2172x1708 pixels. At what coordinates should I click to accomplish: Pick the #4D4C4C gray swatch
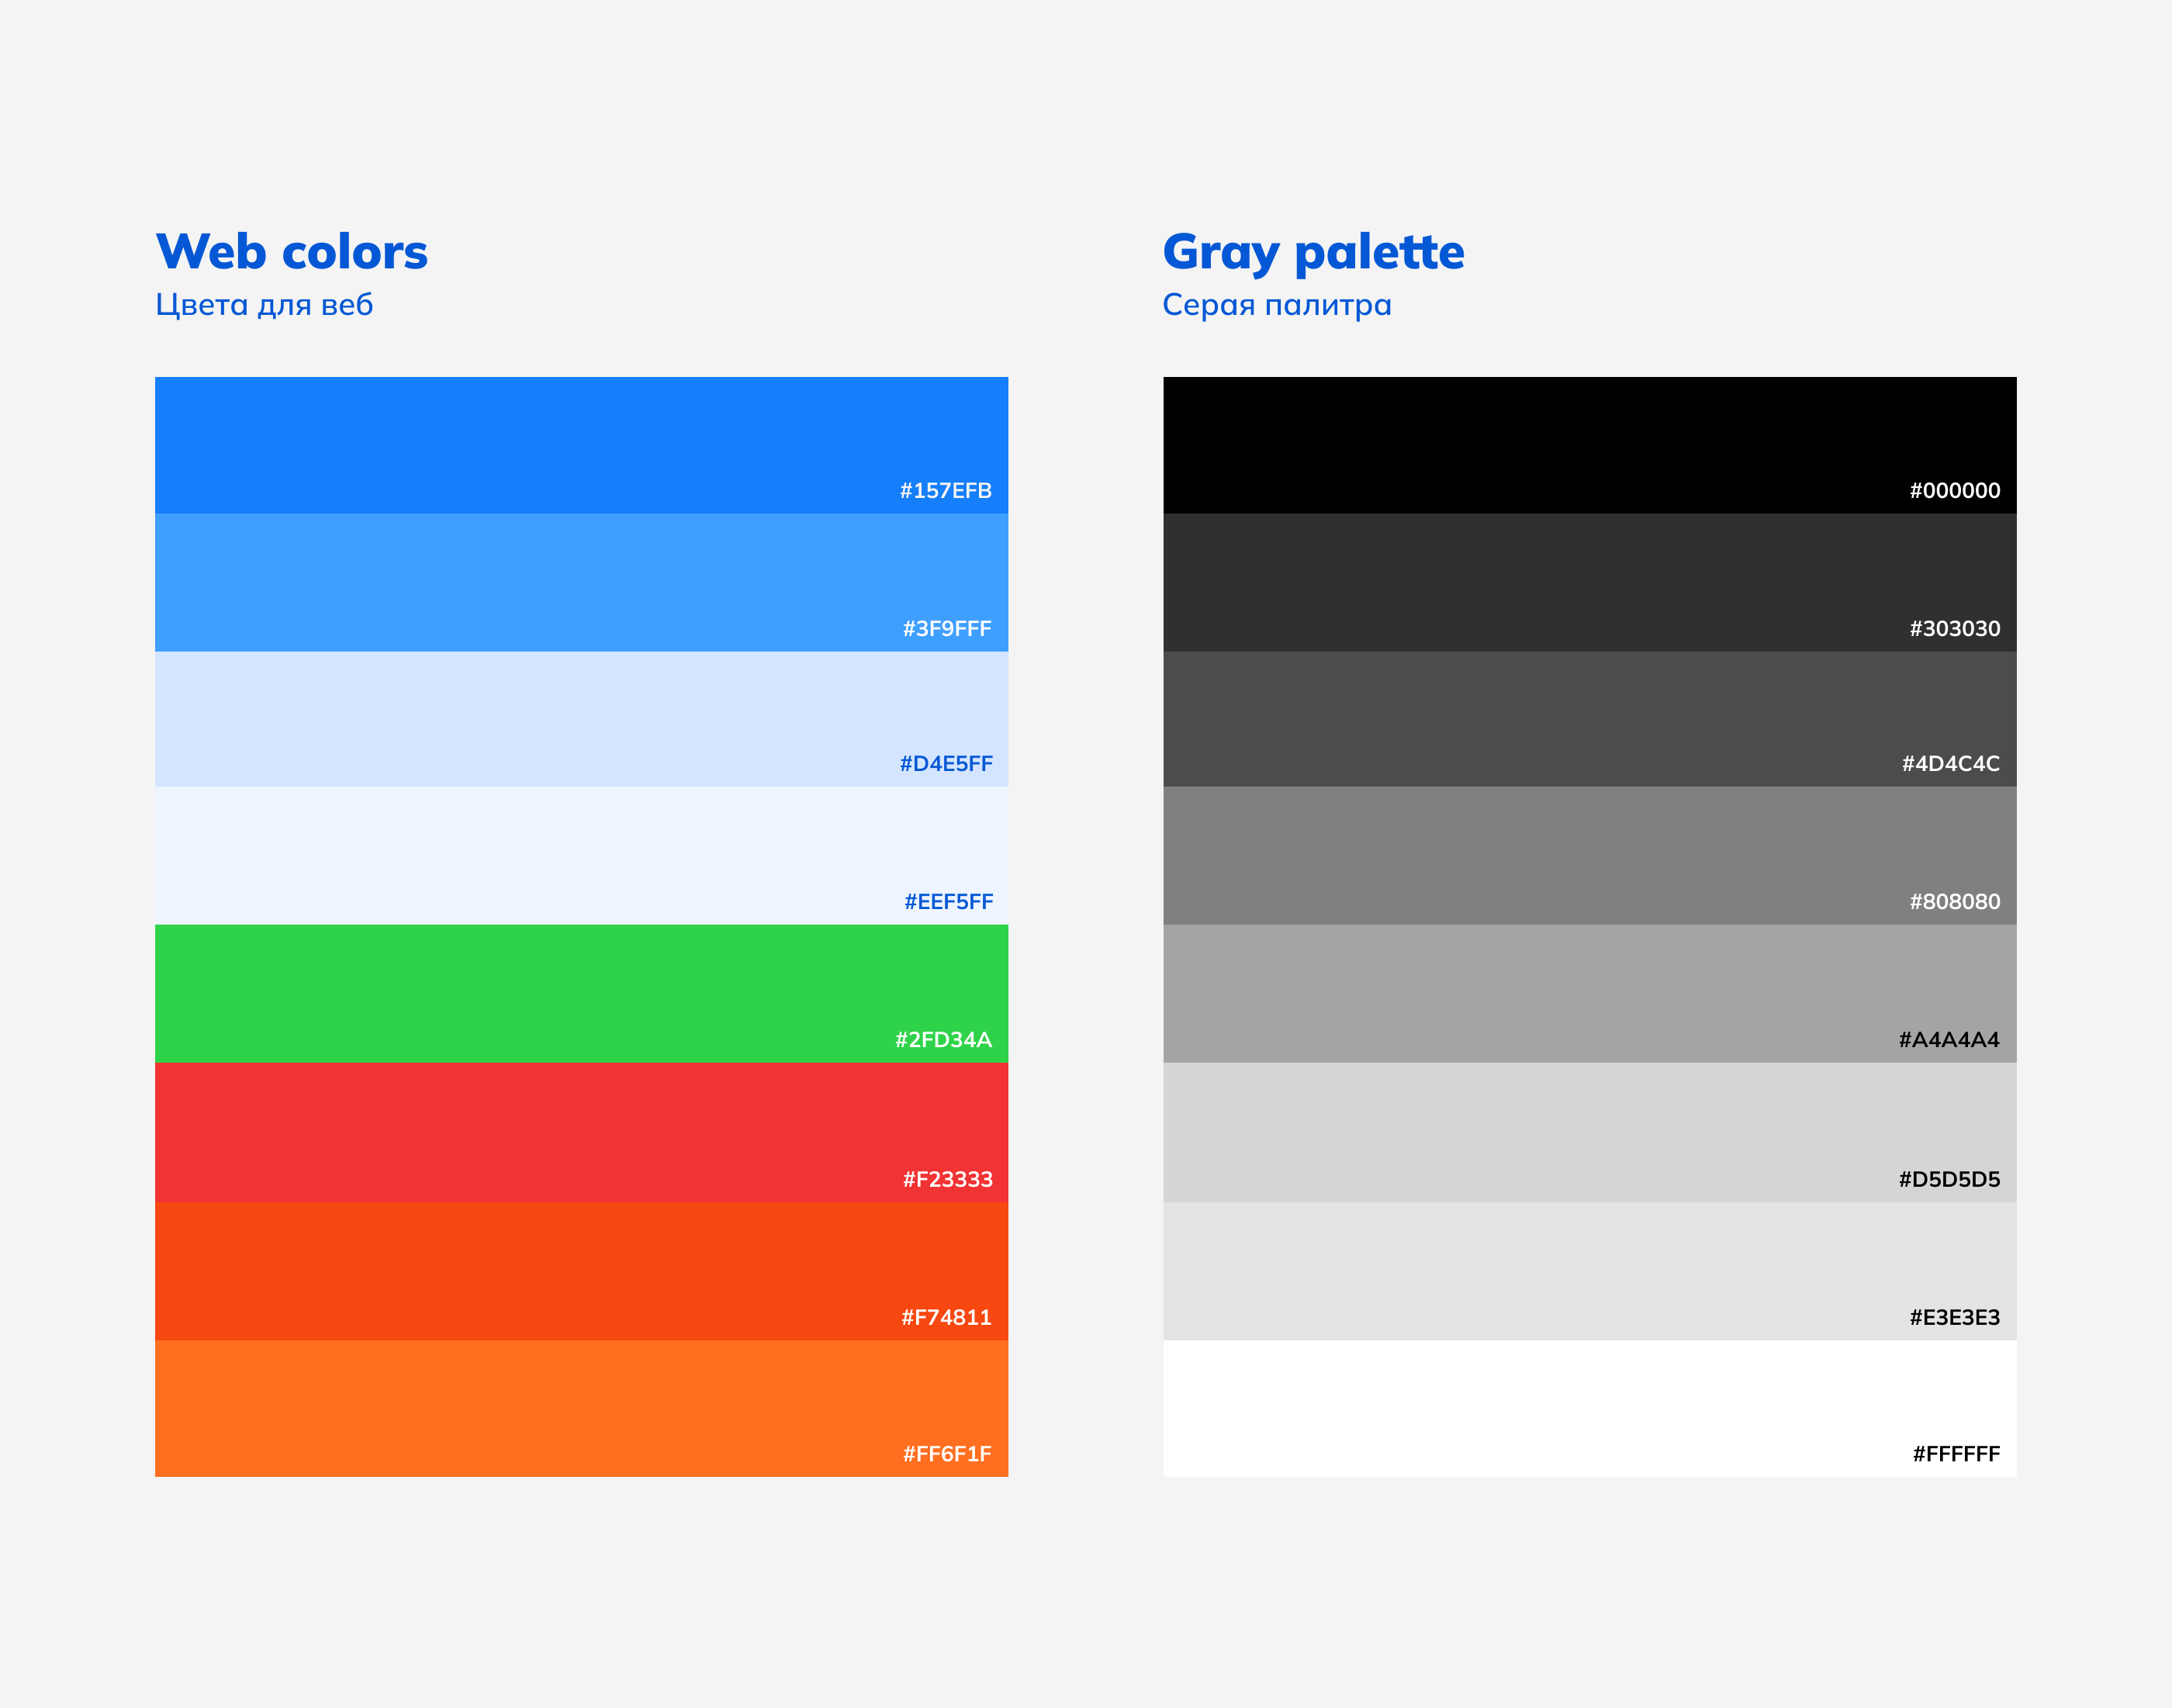tap(1589, 719)
